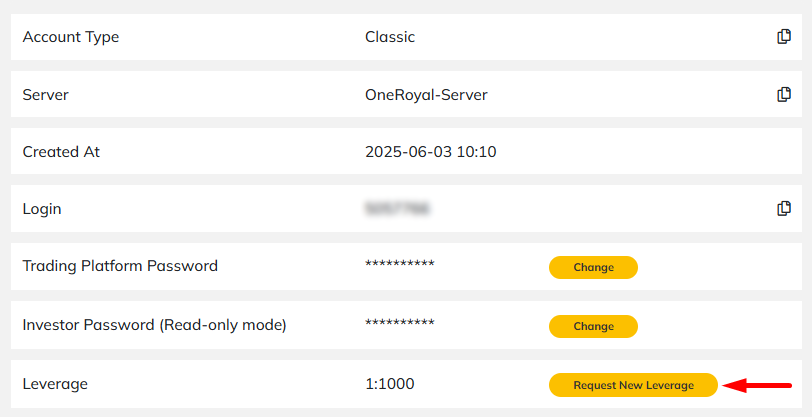Click the blurred Login value
The width and height of the screenshot is (812, 417).
[398, 209]
